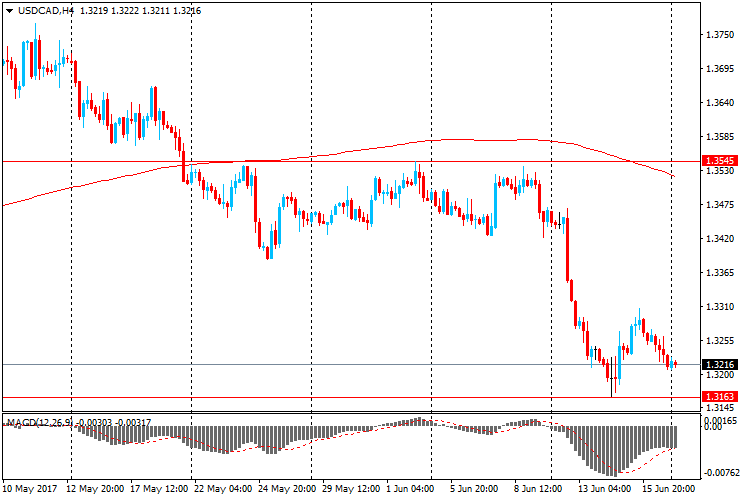The image size is (740, 500).
Task: Click the 1.3475 price scale value
Action: (720, 205)
